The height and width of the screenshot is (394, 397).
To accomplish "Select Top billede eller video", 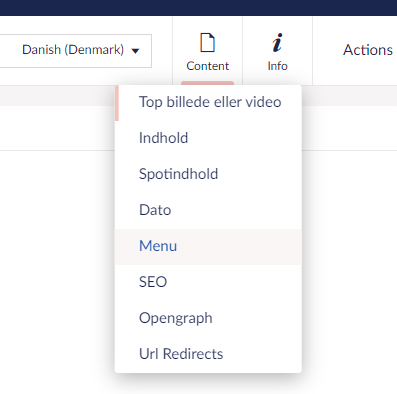I will 208,102.
